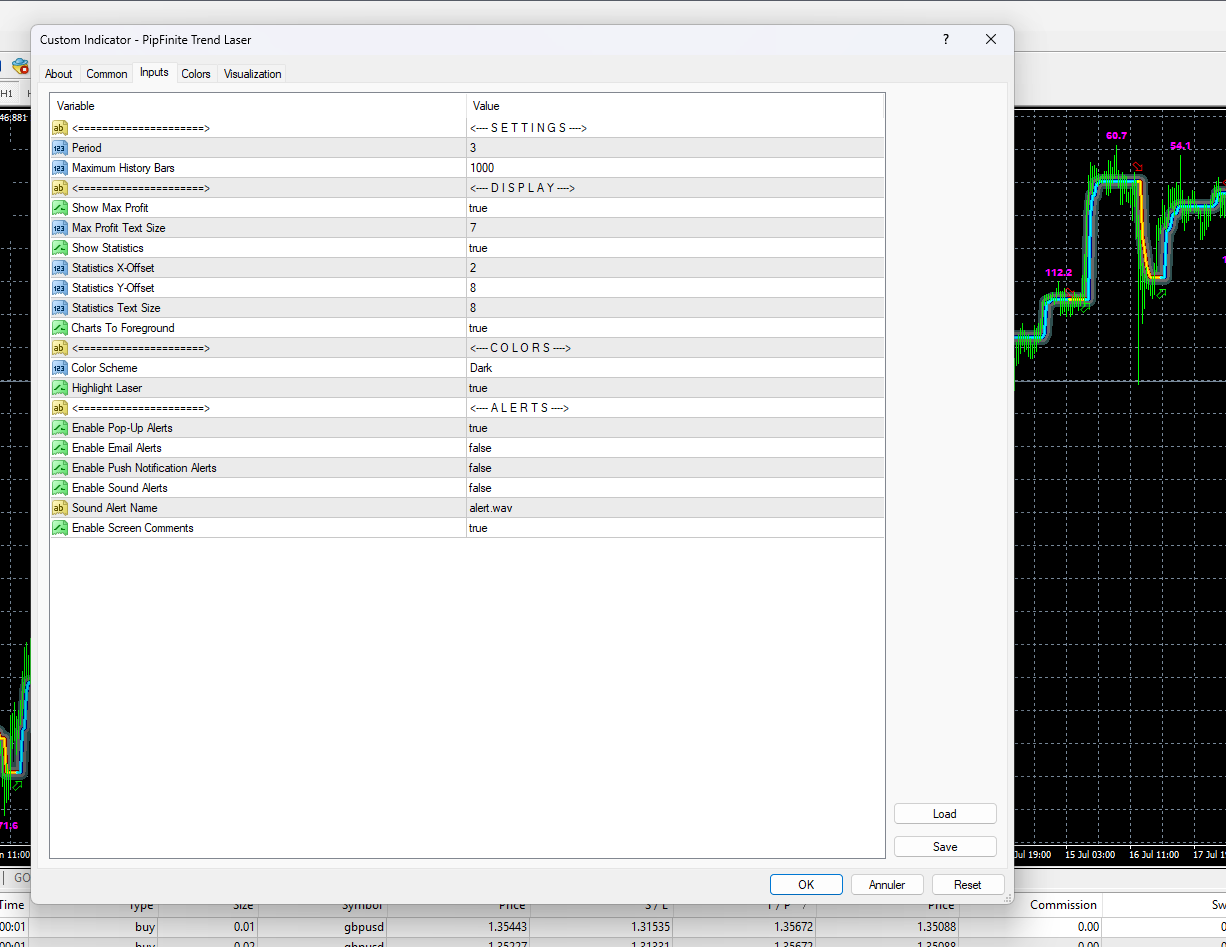
Task: Select the Statistics Y-Offset value 8
Action: (x=675, y=288)
